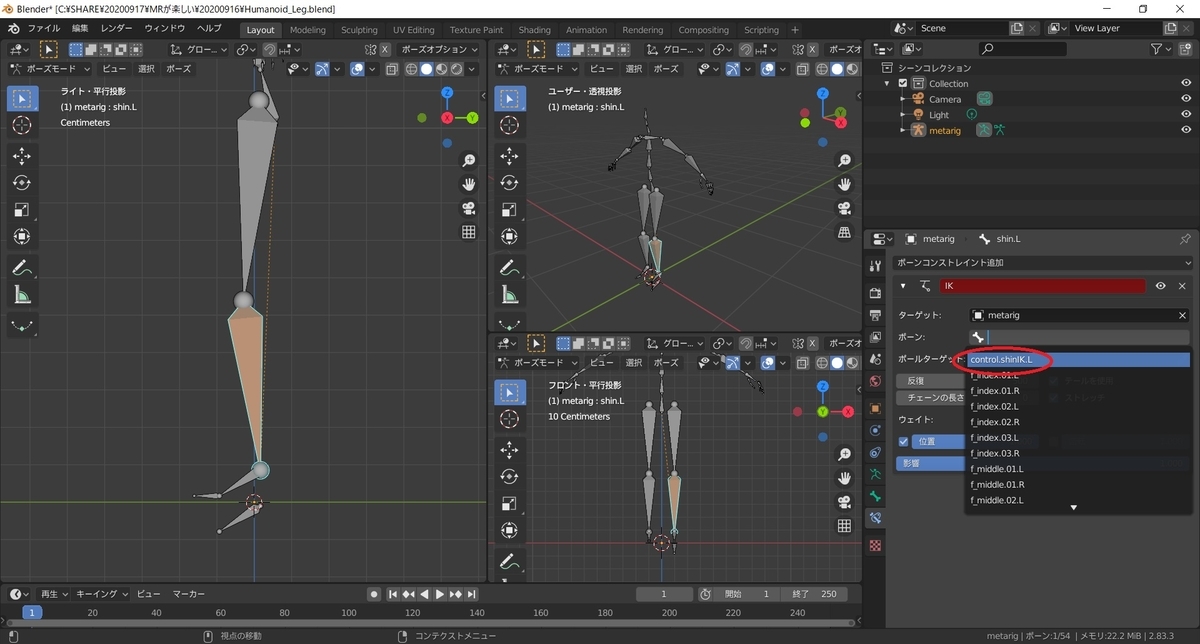Toggle Light visibility eye in outliner
Viewport: 1200px width, 644px height.
pyautogui.click(x=1186, y=115)
